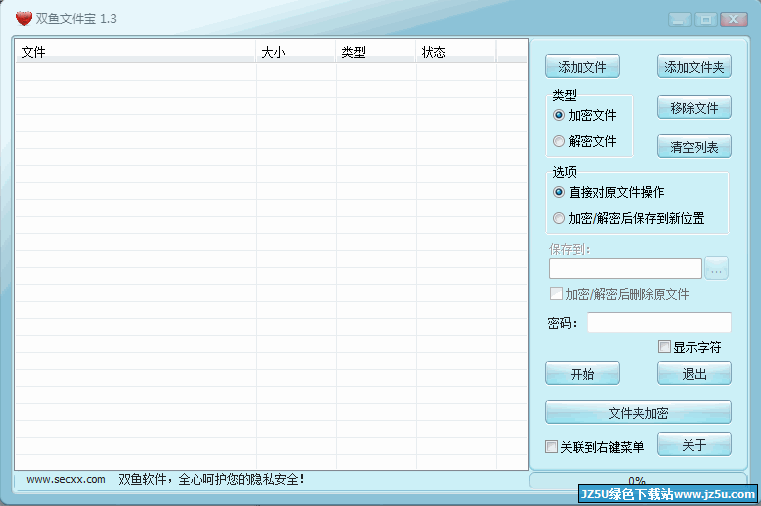Click the 双鱼文件宝 1.3 title text
Viewport: 761px width, 506px height.
(76, 18)
